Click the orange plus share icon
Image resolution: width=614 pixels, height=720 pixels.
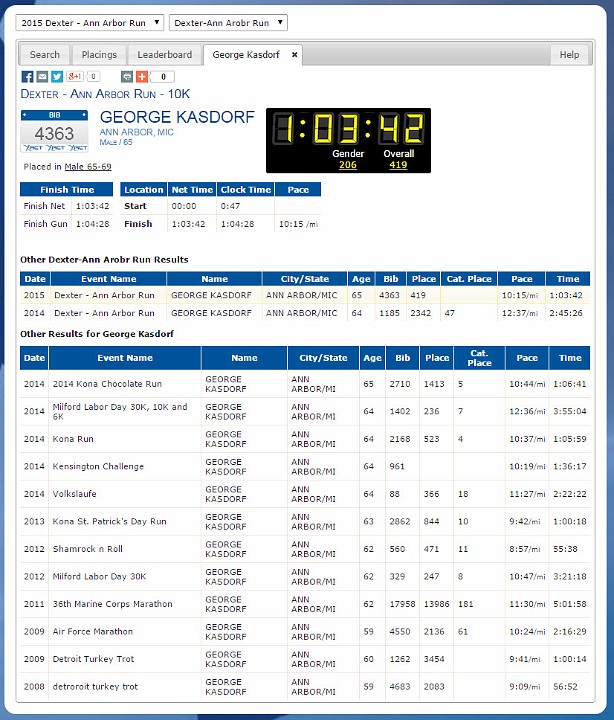point(142,76)
